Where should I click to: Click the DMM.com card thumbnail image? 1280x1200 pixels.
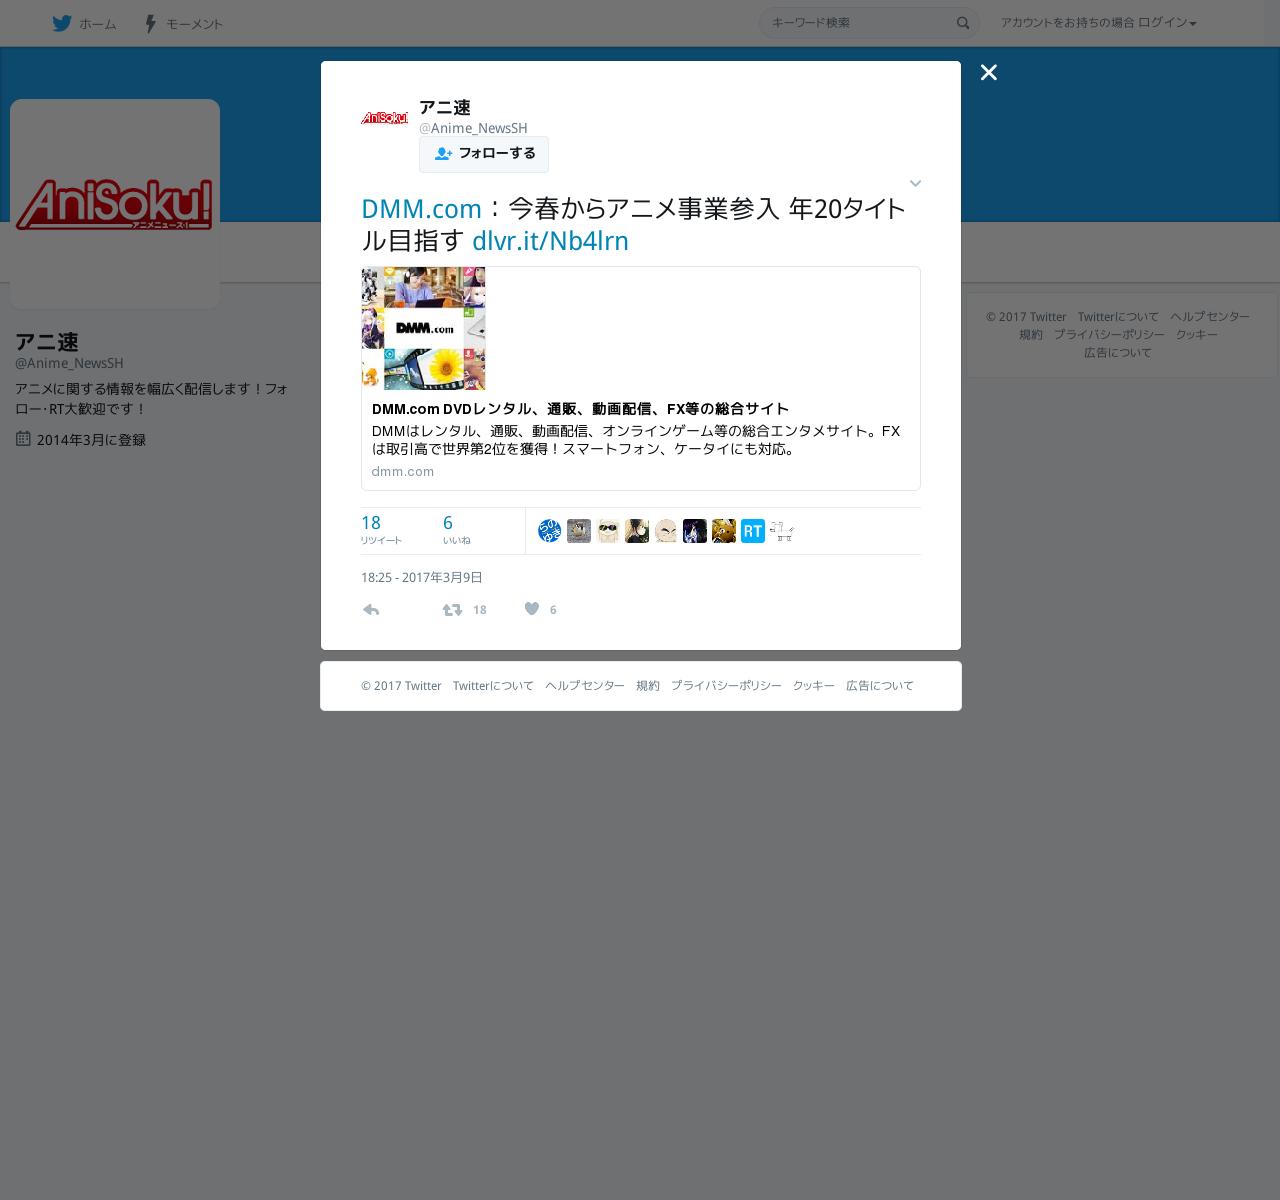423,328
